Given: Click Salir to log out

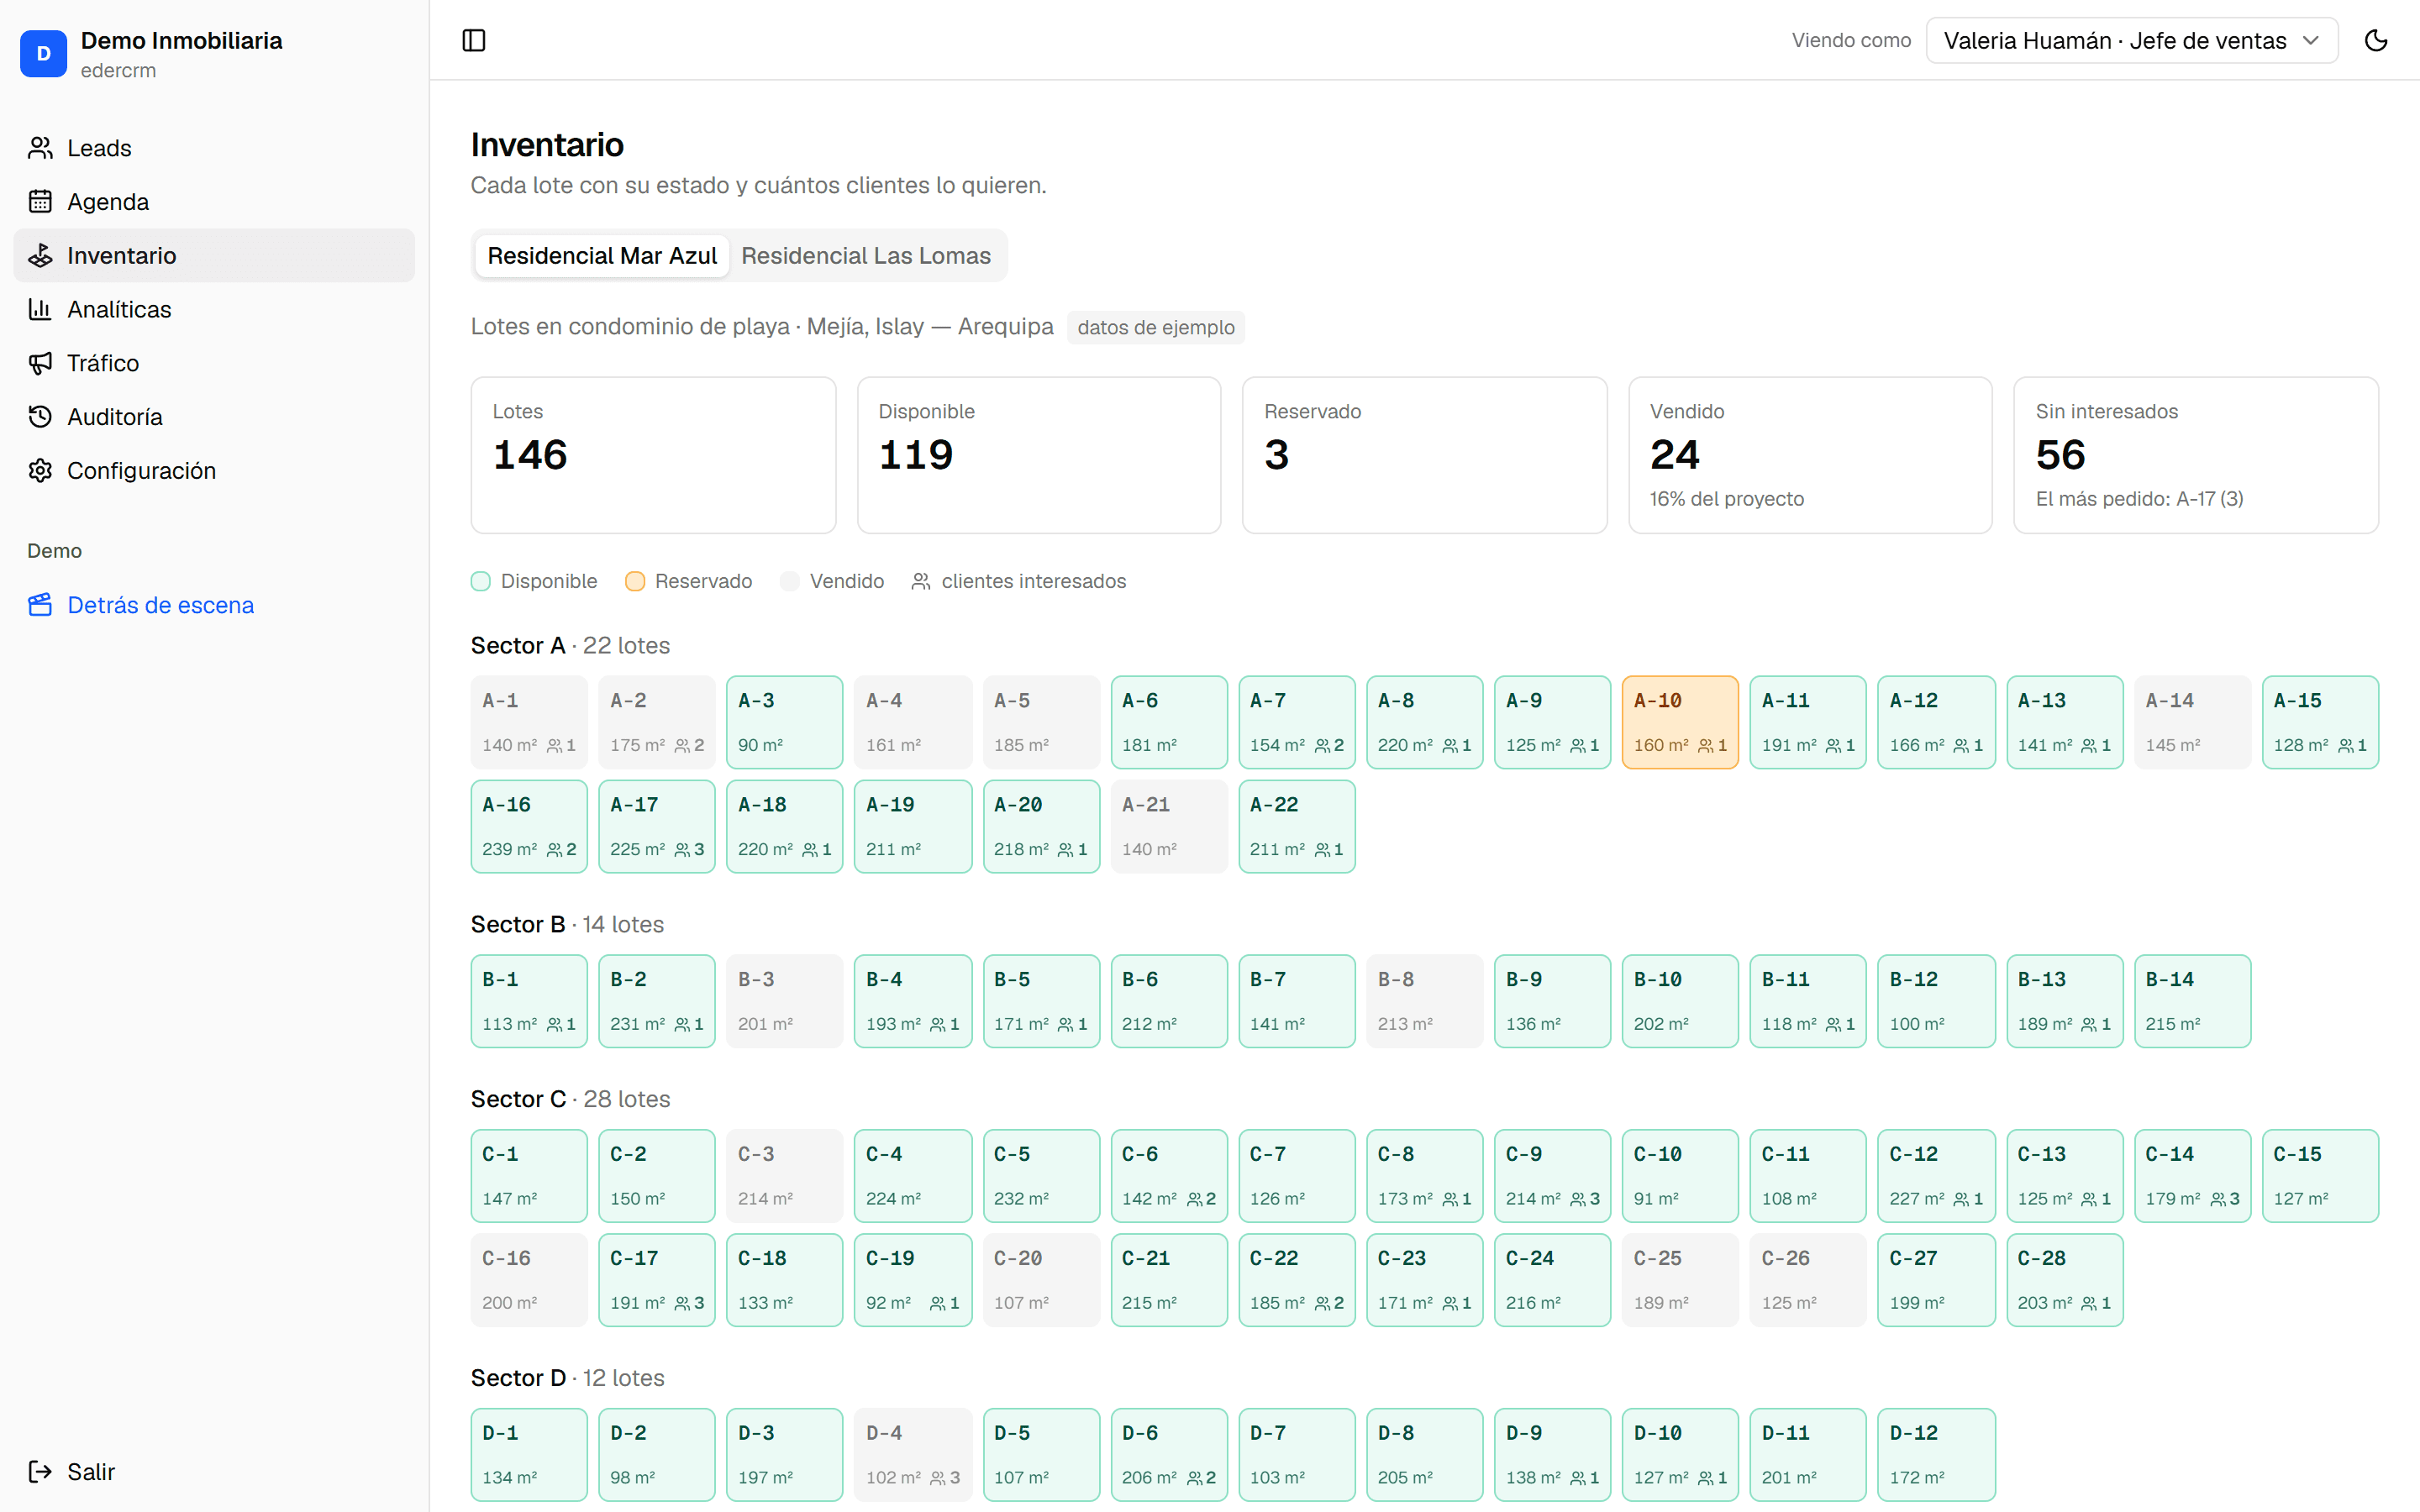Looking at the screenshot, I should pos(214,1471).
